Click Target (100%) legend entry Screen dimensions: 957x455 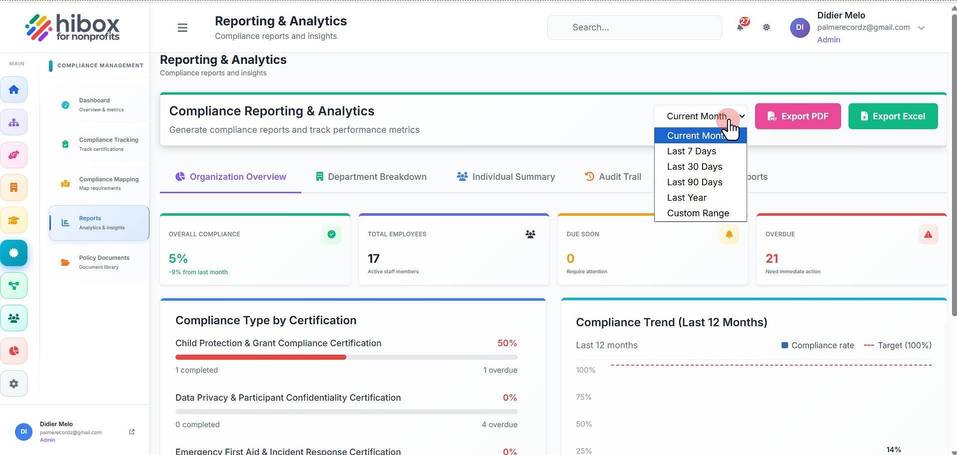pos(898,345)
